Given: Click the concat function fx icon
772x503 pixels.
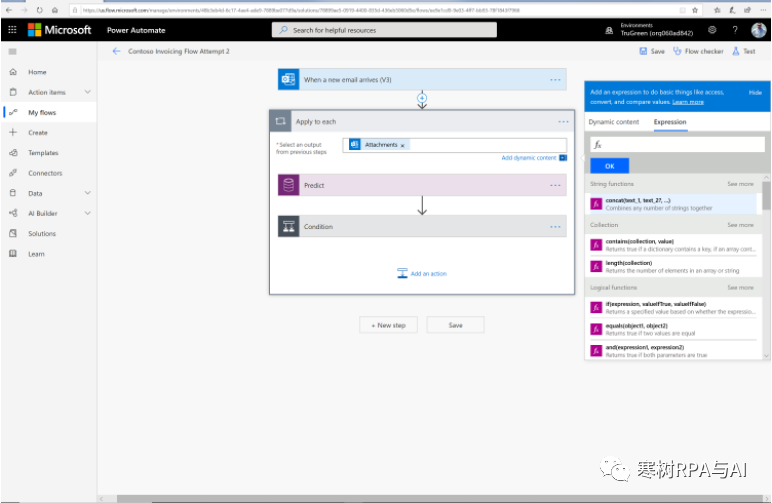Looking at the screenshot, I should pos(596,204).
